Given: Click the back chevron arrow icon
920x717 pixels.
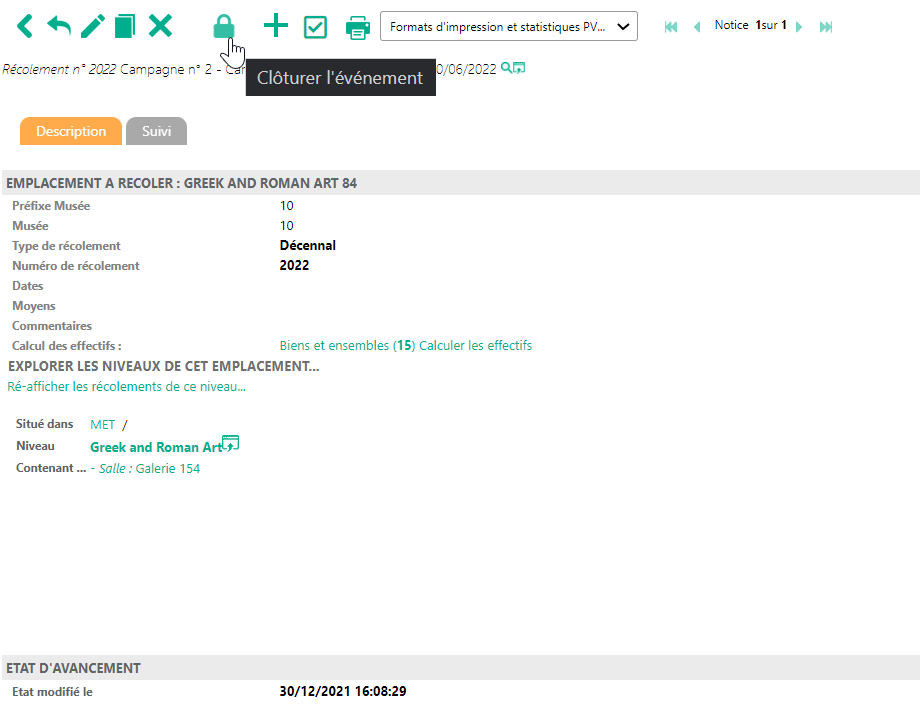Looking at the screenshot, I should pos(25,26).
